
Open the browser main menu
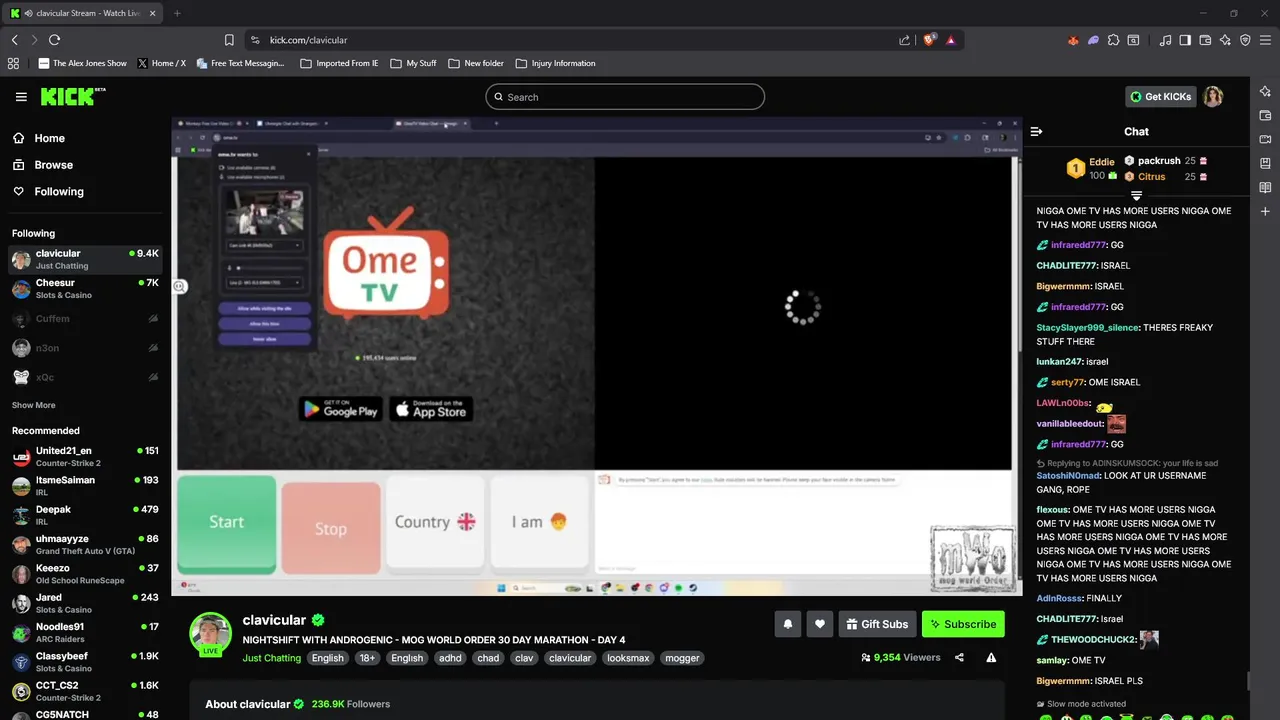(1265, 40)
